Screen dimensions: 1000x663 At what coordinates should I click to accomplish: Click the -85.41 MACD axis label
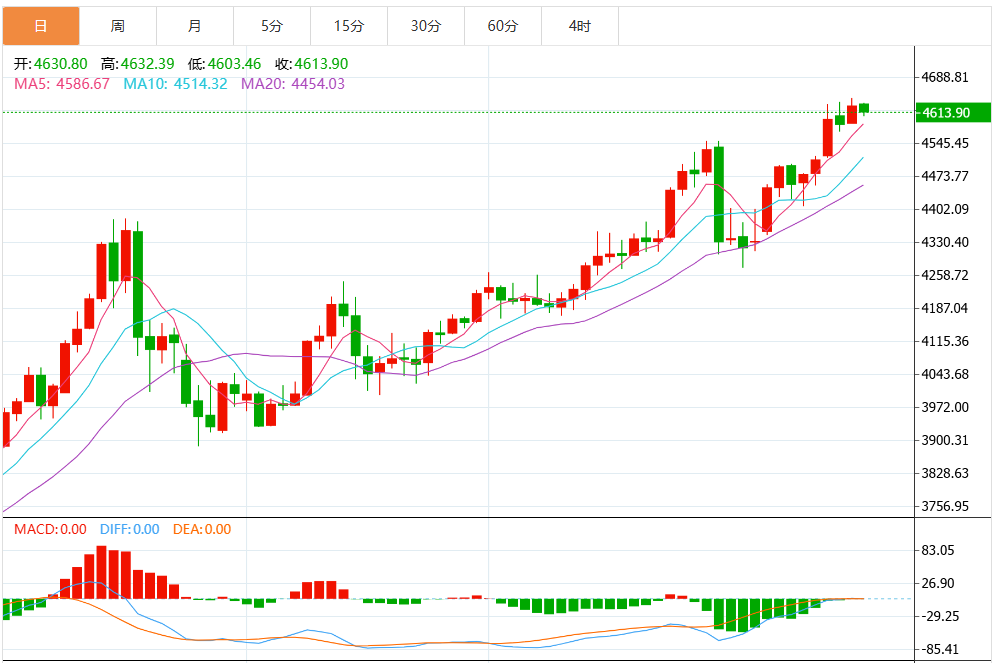(x=941, y=650)
